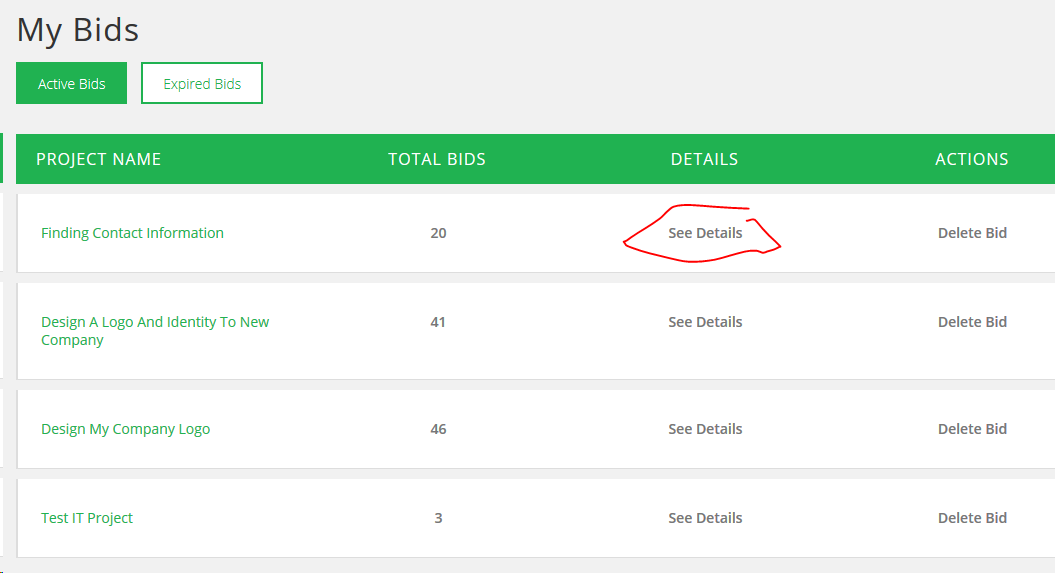Show details for Design My Company Logo
Screen dimensions: 1055x573
coord(705,429)
